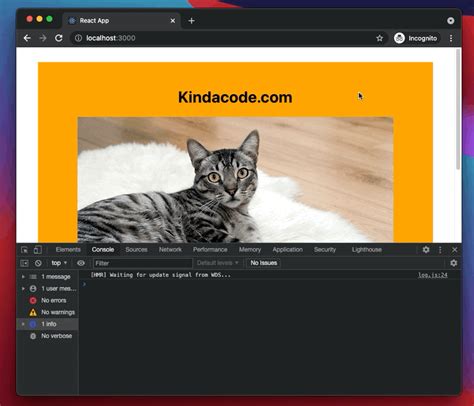This screenshot has width=474, height=406.
Task: Open console settings gear
Action: (x=453, y=263)
